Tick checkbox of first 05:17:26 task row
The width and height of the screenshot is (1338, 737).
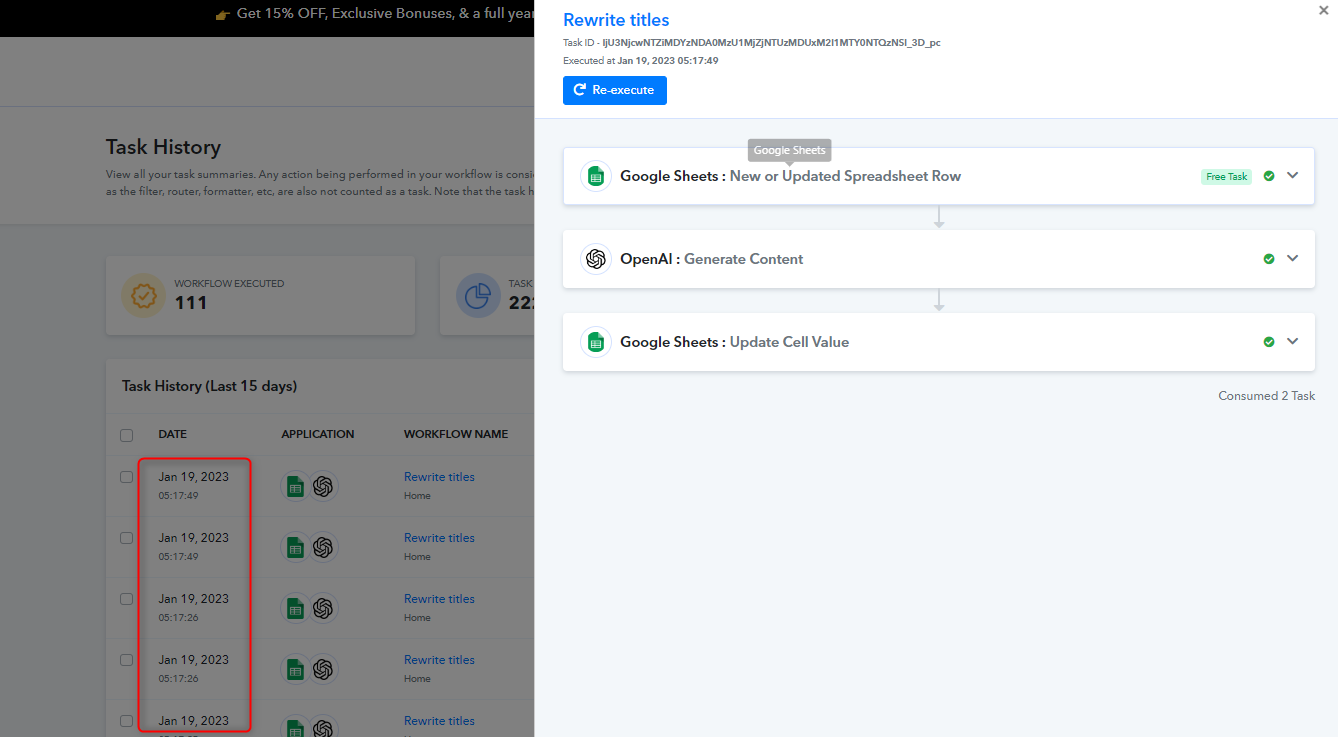[x=126, y=599]
